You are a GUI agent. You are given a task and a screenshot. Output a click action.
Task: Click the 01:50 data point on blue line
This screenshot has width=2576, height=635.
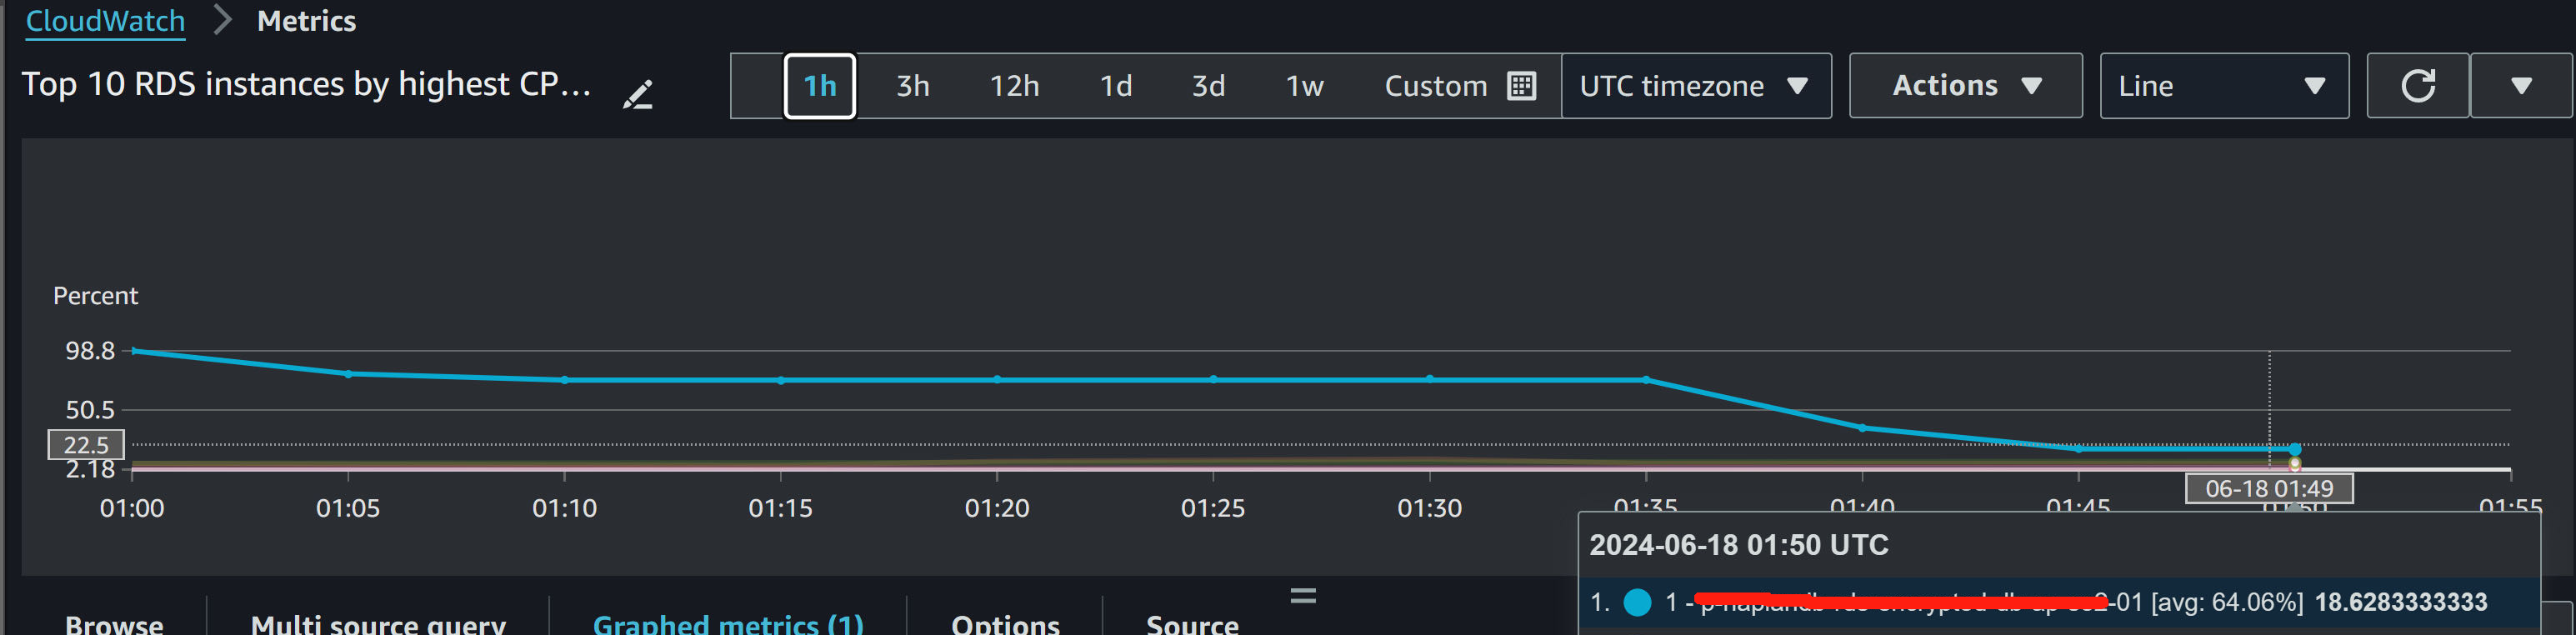(2294, 449)
